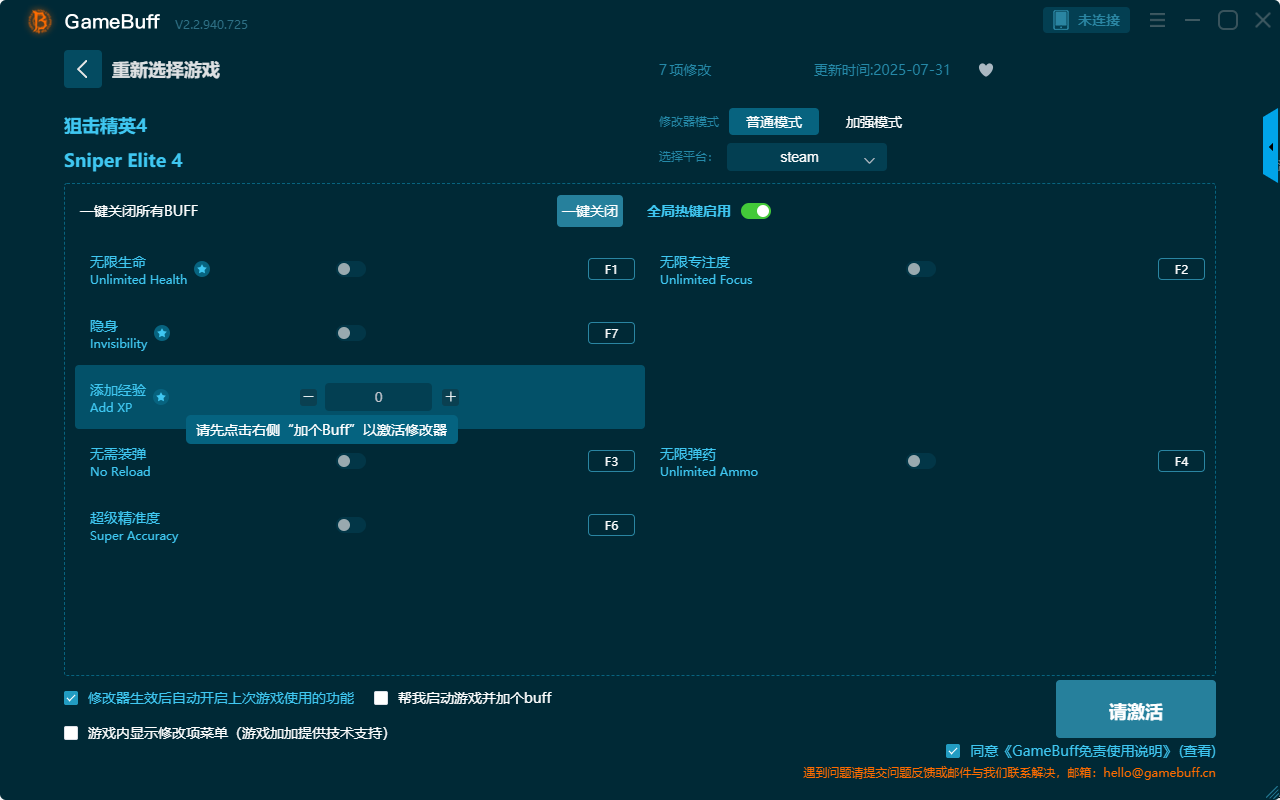
Task: Click the 更新时间:2025-07-31 text
Action: (x=882, y=70)
